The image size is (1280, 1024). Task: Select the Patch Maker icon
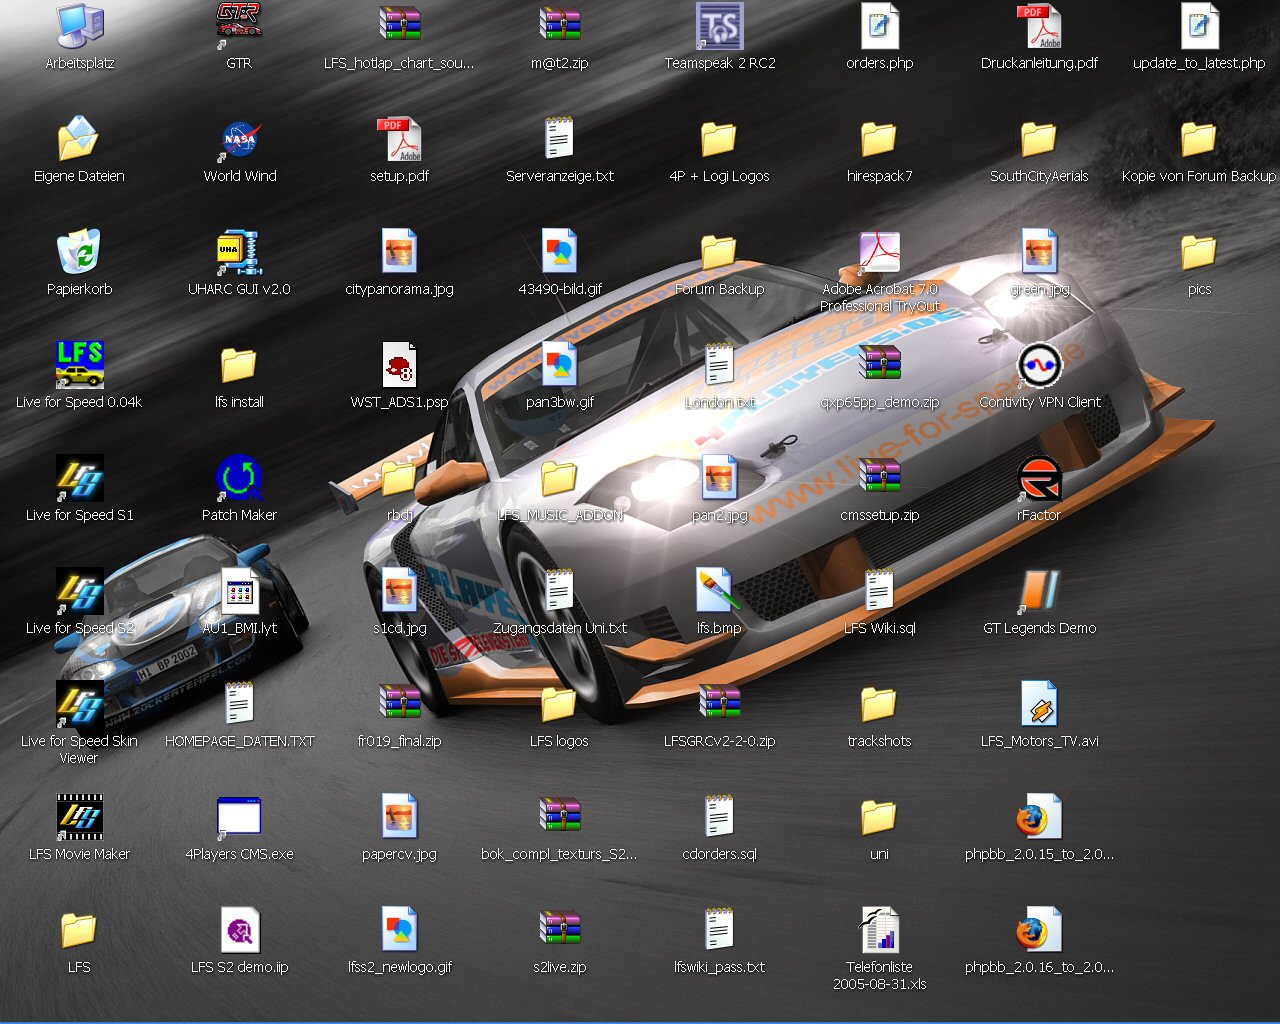(239, 479)
